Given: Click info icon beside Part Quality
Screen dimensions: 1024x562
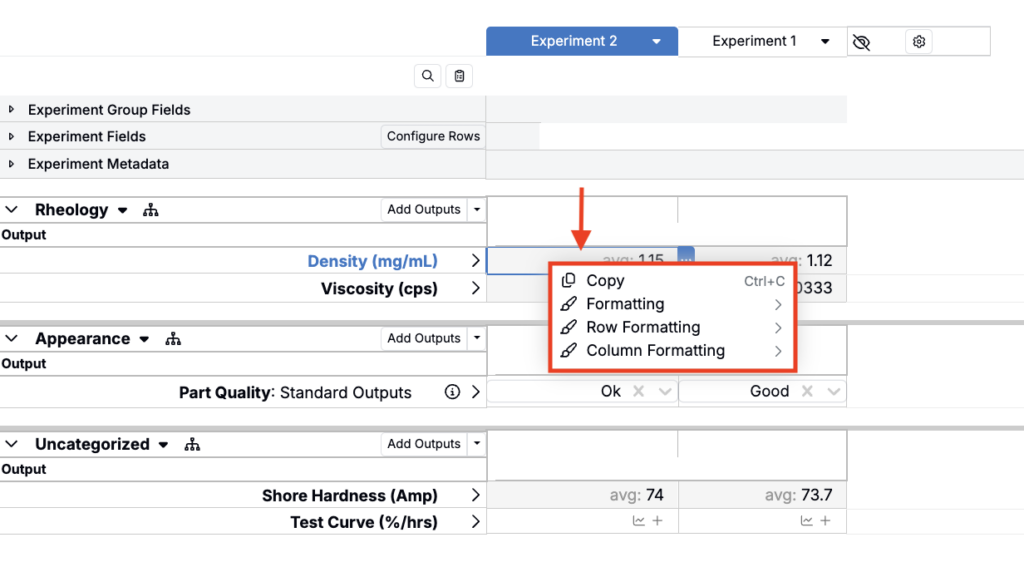Looking at the screenshot, I should tap(452, 392).
